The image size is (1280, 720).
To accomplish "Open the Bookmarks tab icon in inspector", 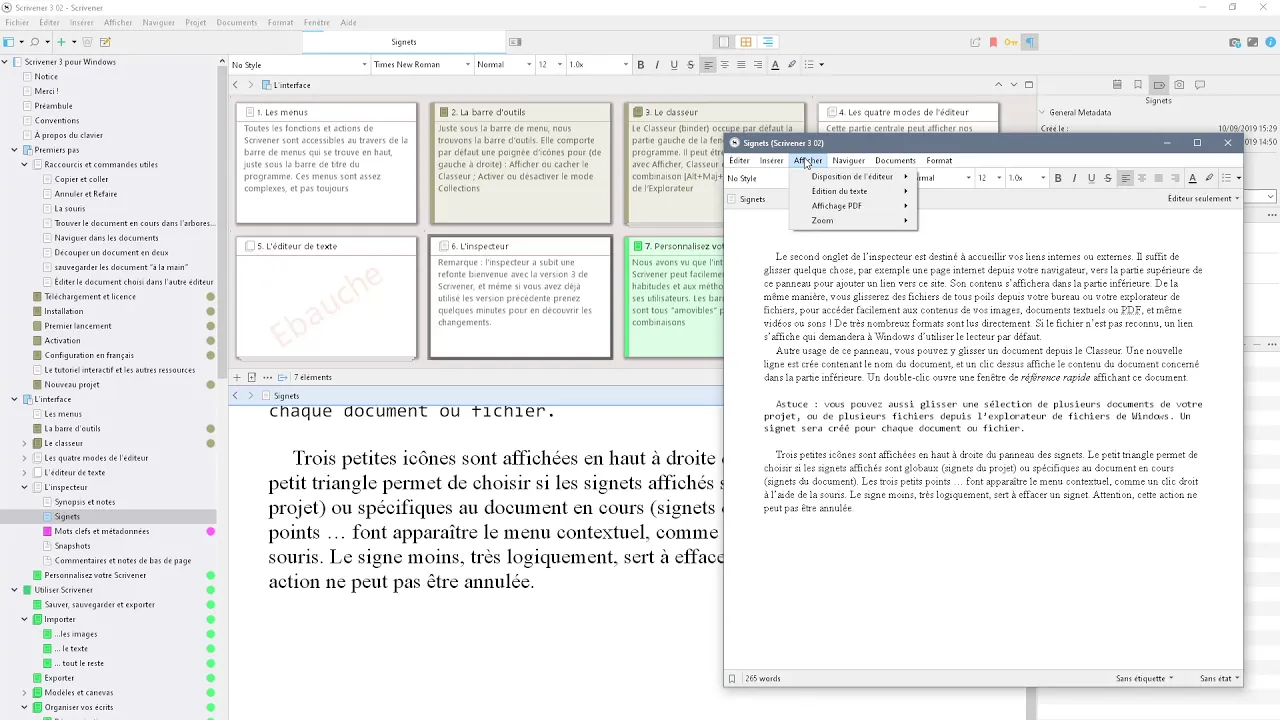I will coord(1138,85).
